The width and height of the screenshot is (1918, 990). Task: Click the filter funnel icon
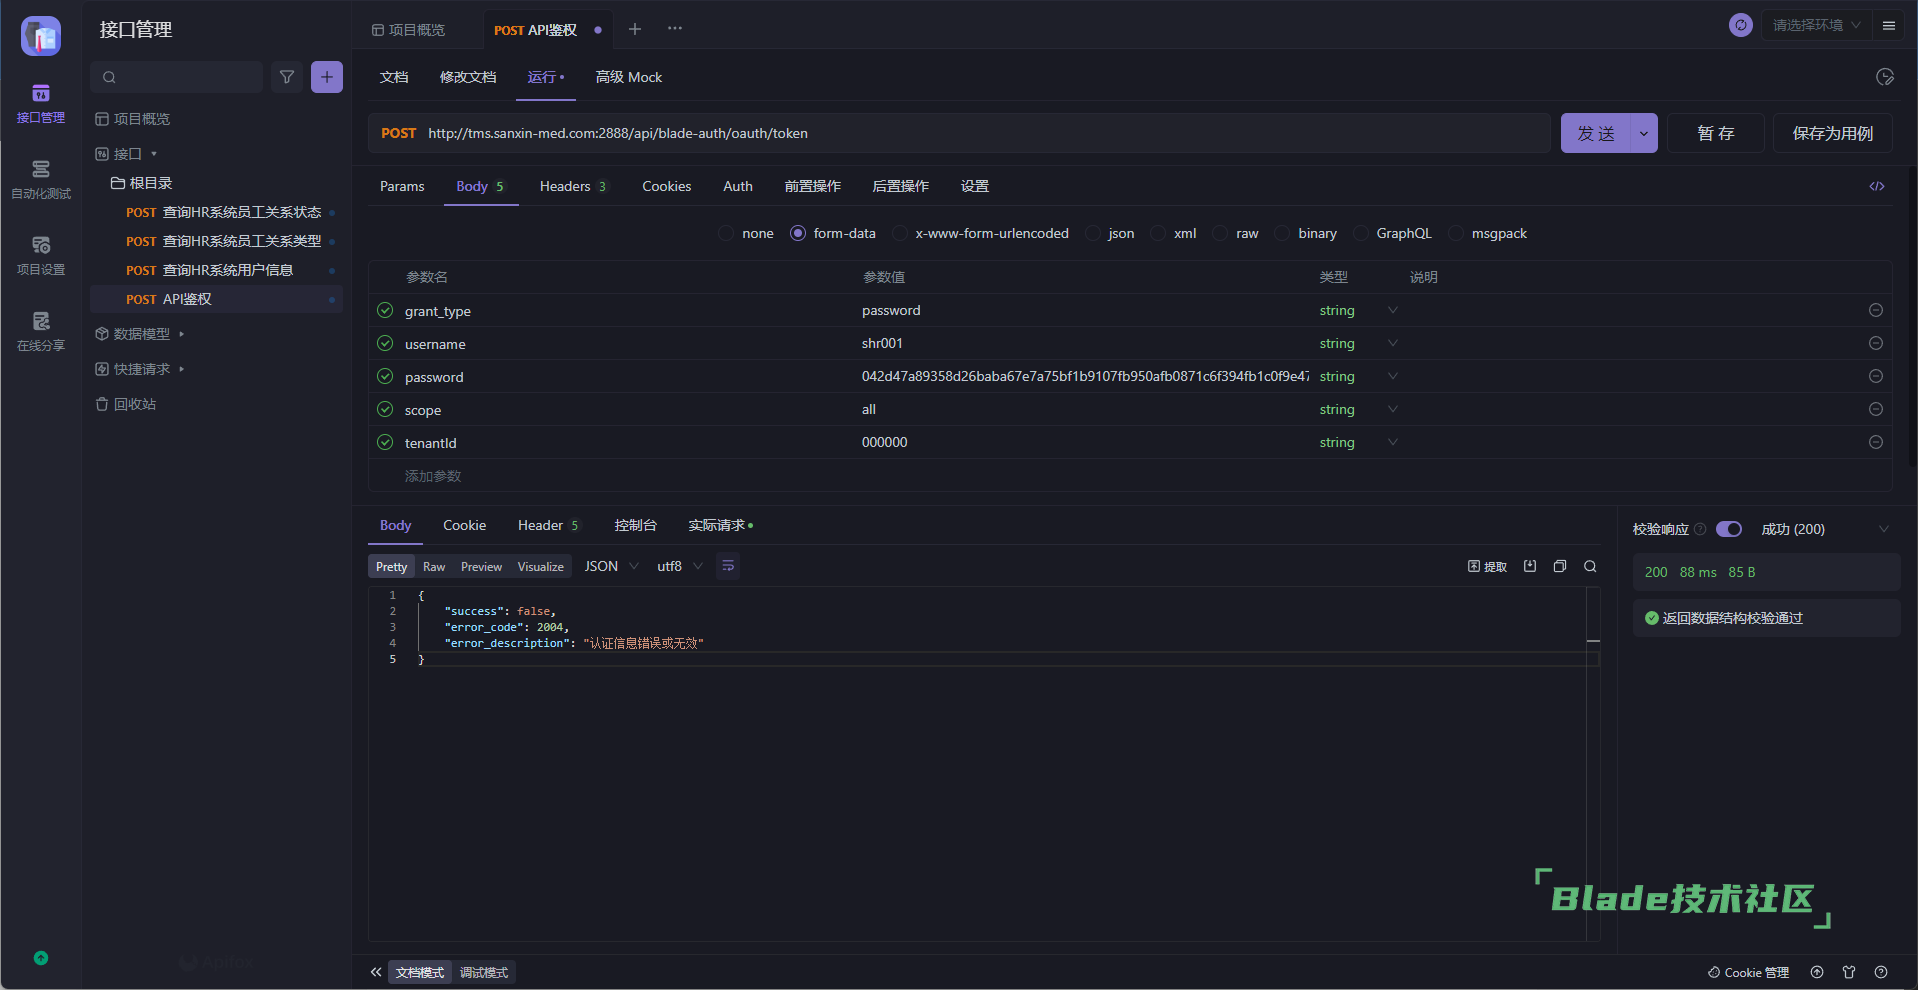287,77
